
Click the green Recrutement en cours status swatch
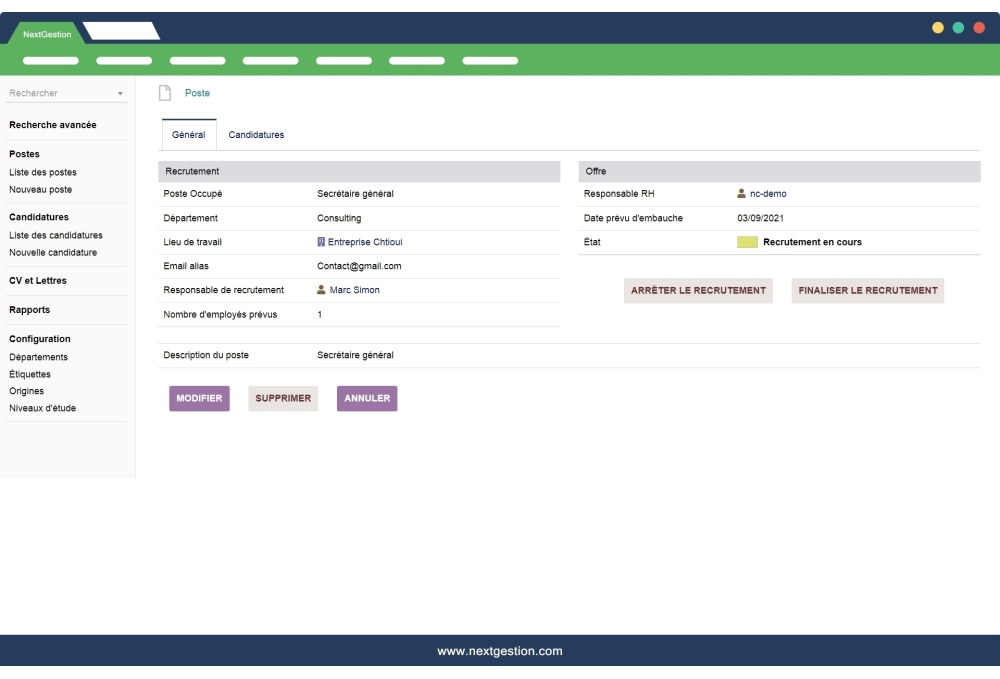pyautogui.click(x=746, y=241)
